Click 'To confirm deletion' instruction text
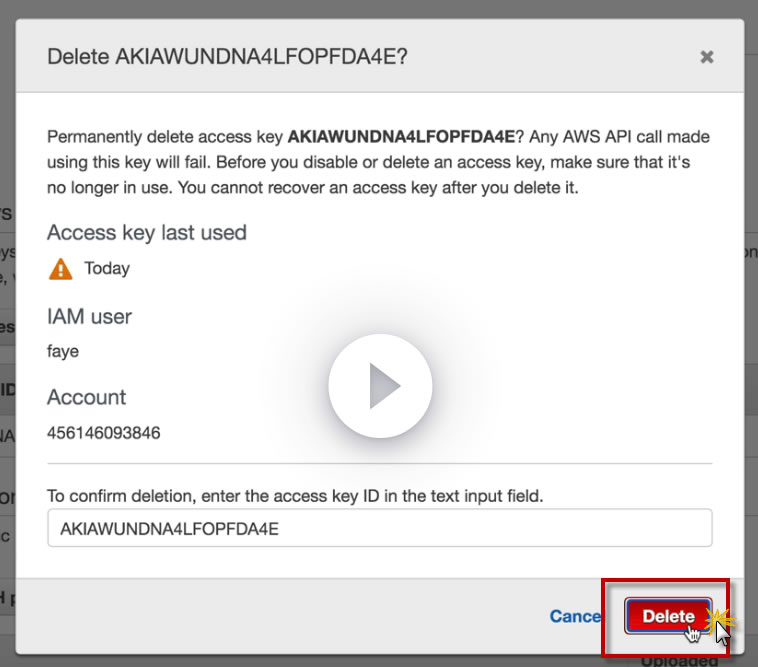This screenshot has height=667, width=758. (x=295, y=496)
